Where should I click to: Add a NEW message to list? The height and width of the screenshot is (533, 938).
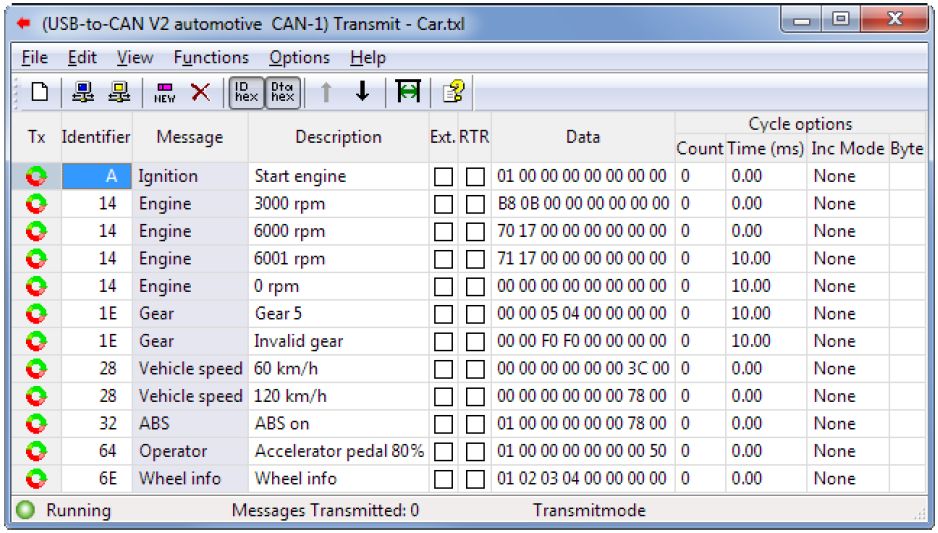point(164,93)
